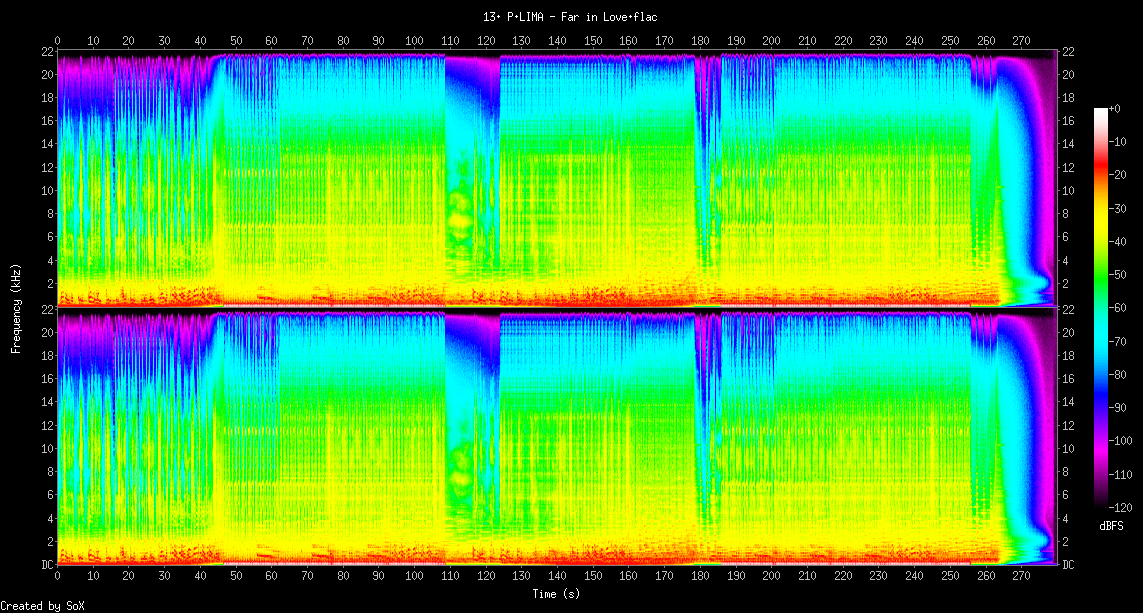Click the -60 mark on the color scale
Screen dimensions: 1143x613
[x=1123, y=309]
